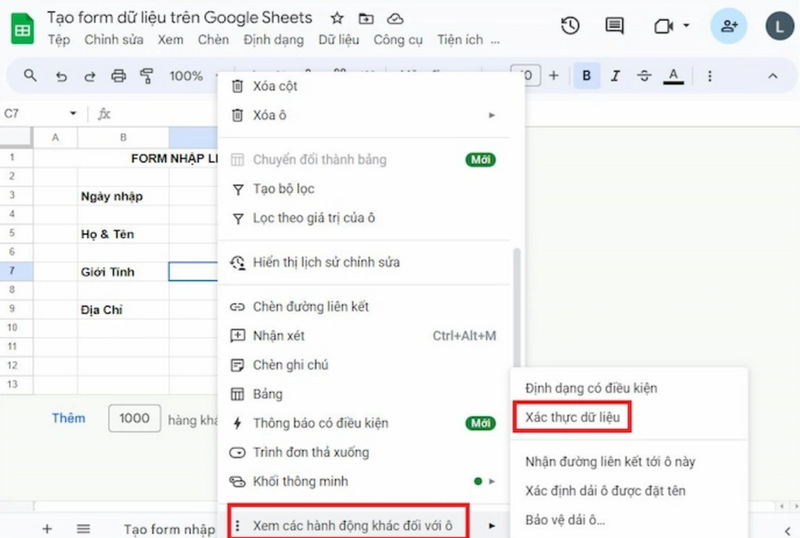Start a video call with camera icon

663,26
